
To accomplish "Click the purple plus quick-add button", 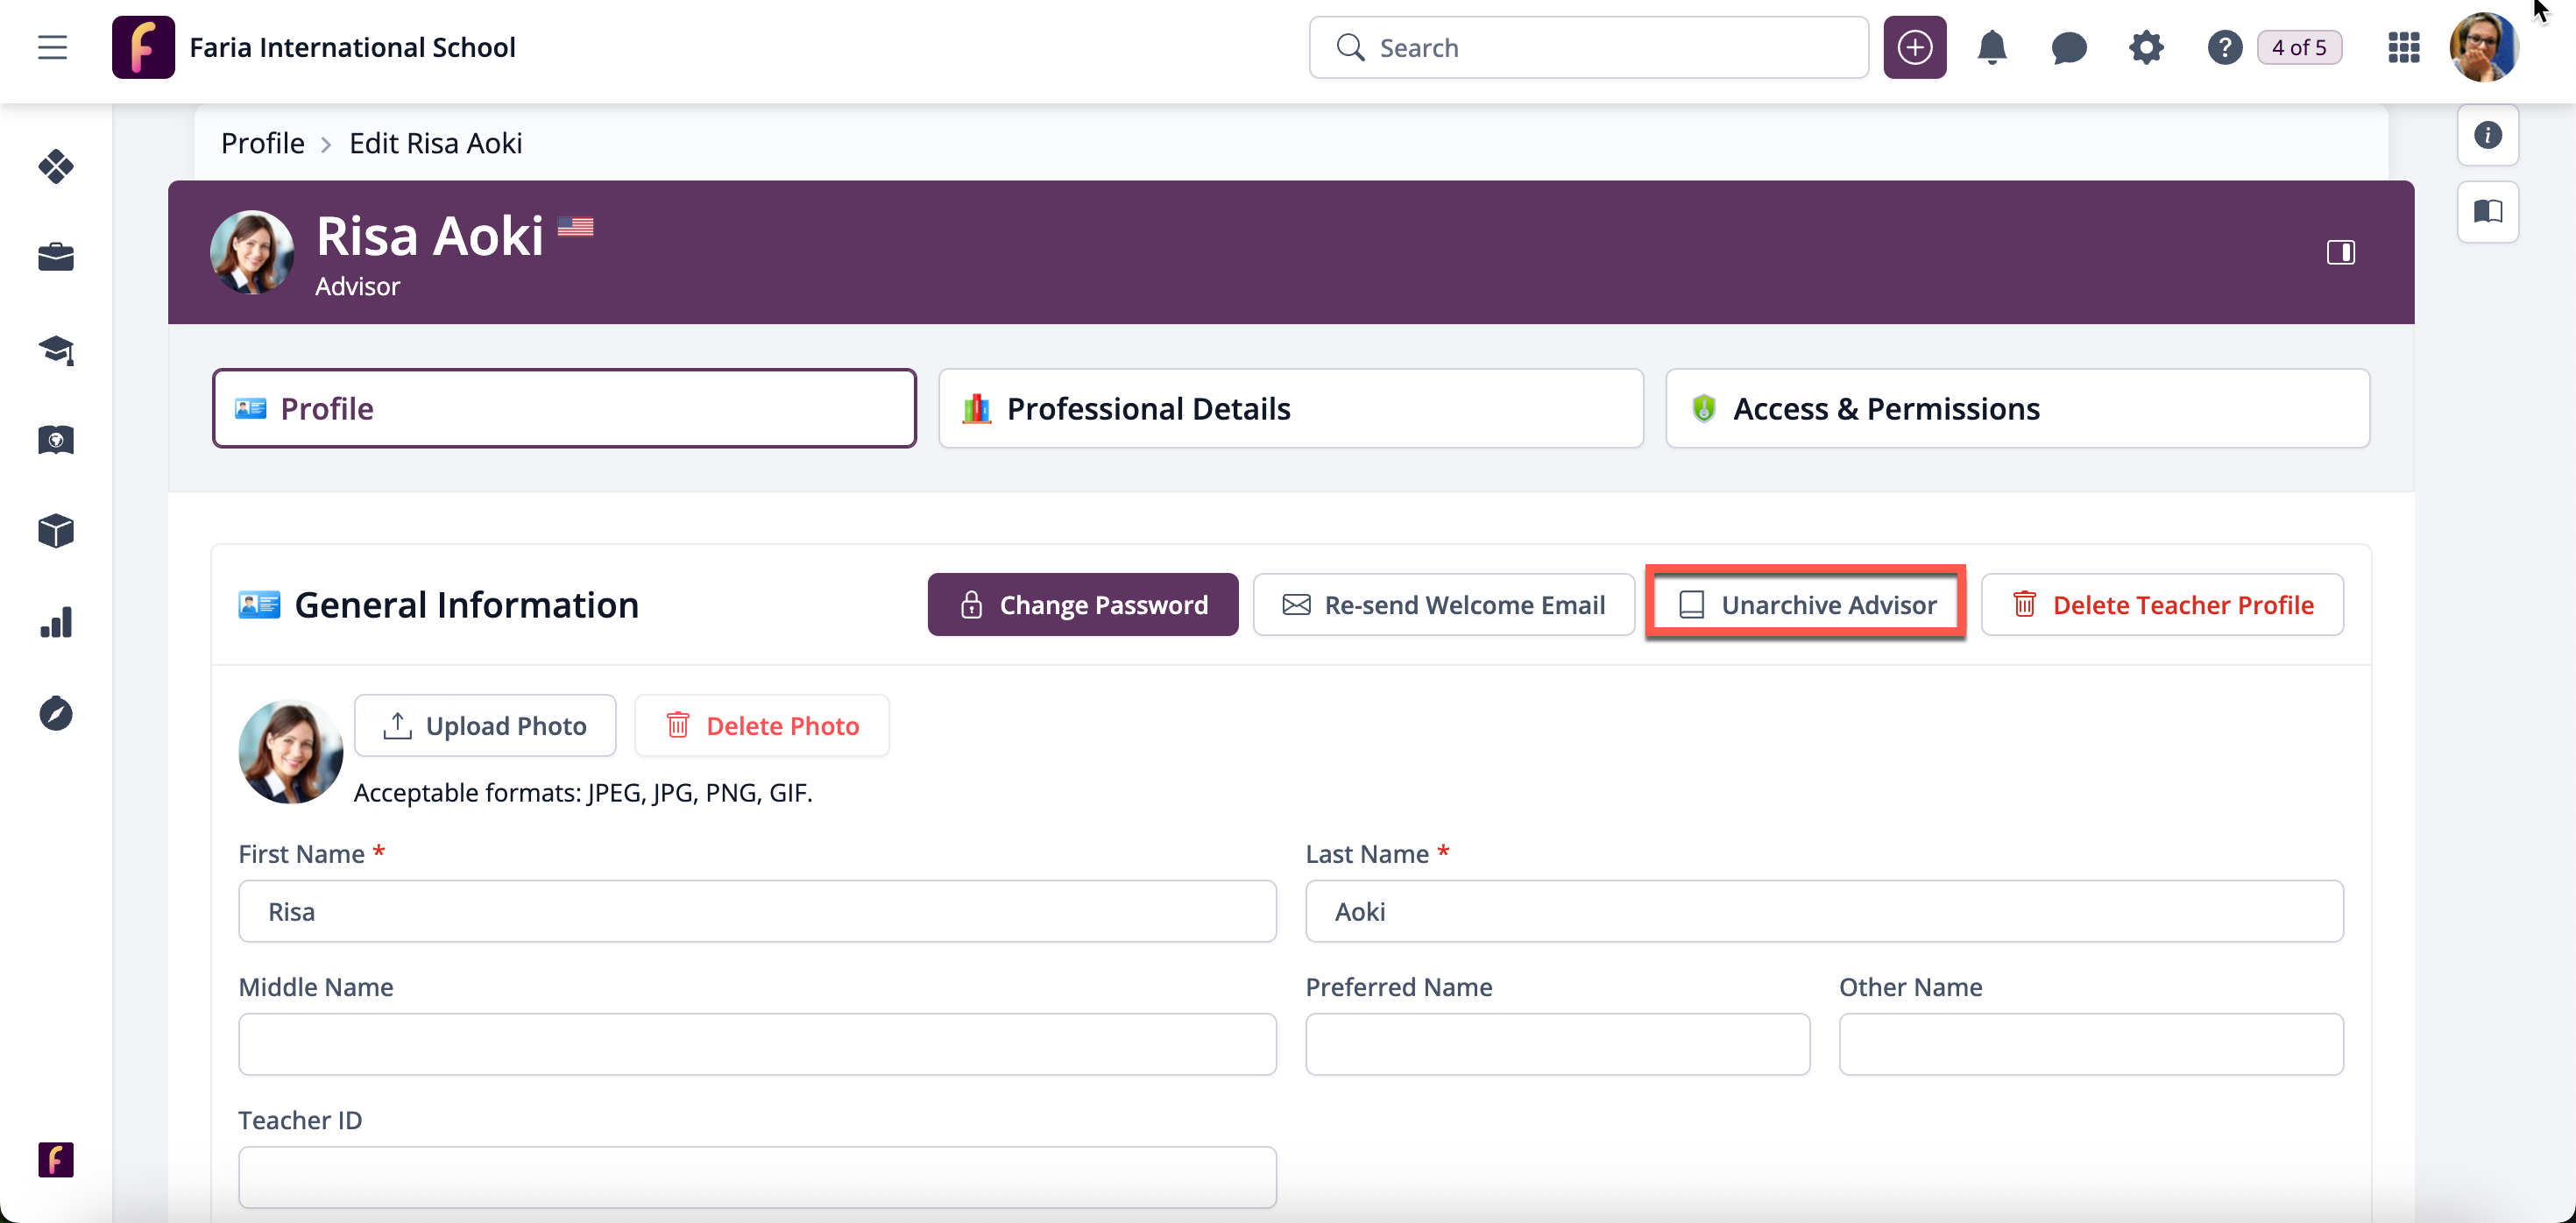I will click(x=1914, y=47).
